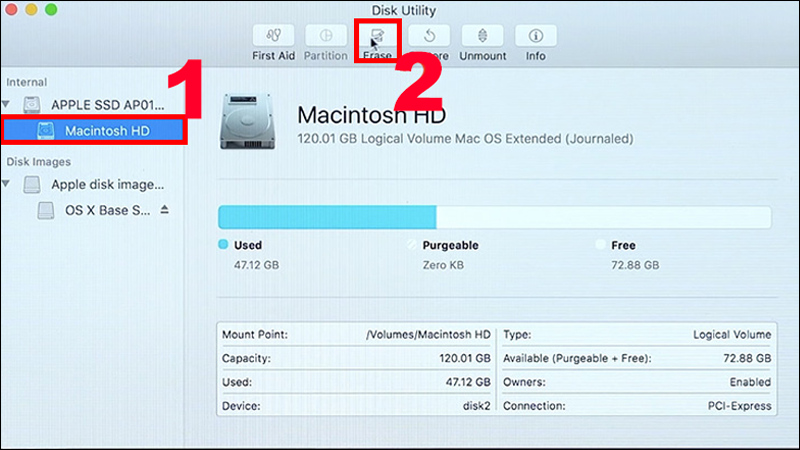This screenshot has height=450, width=800.
Task: Click the Macintosh HD title text
Action: click(x=371, y=115)
